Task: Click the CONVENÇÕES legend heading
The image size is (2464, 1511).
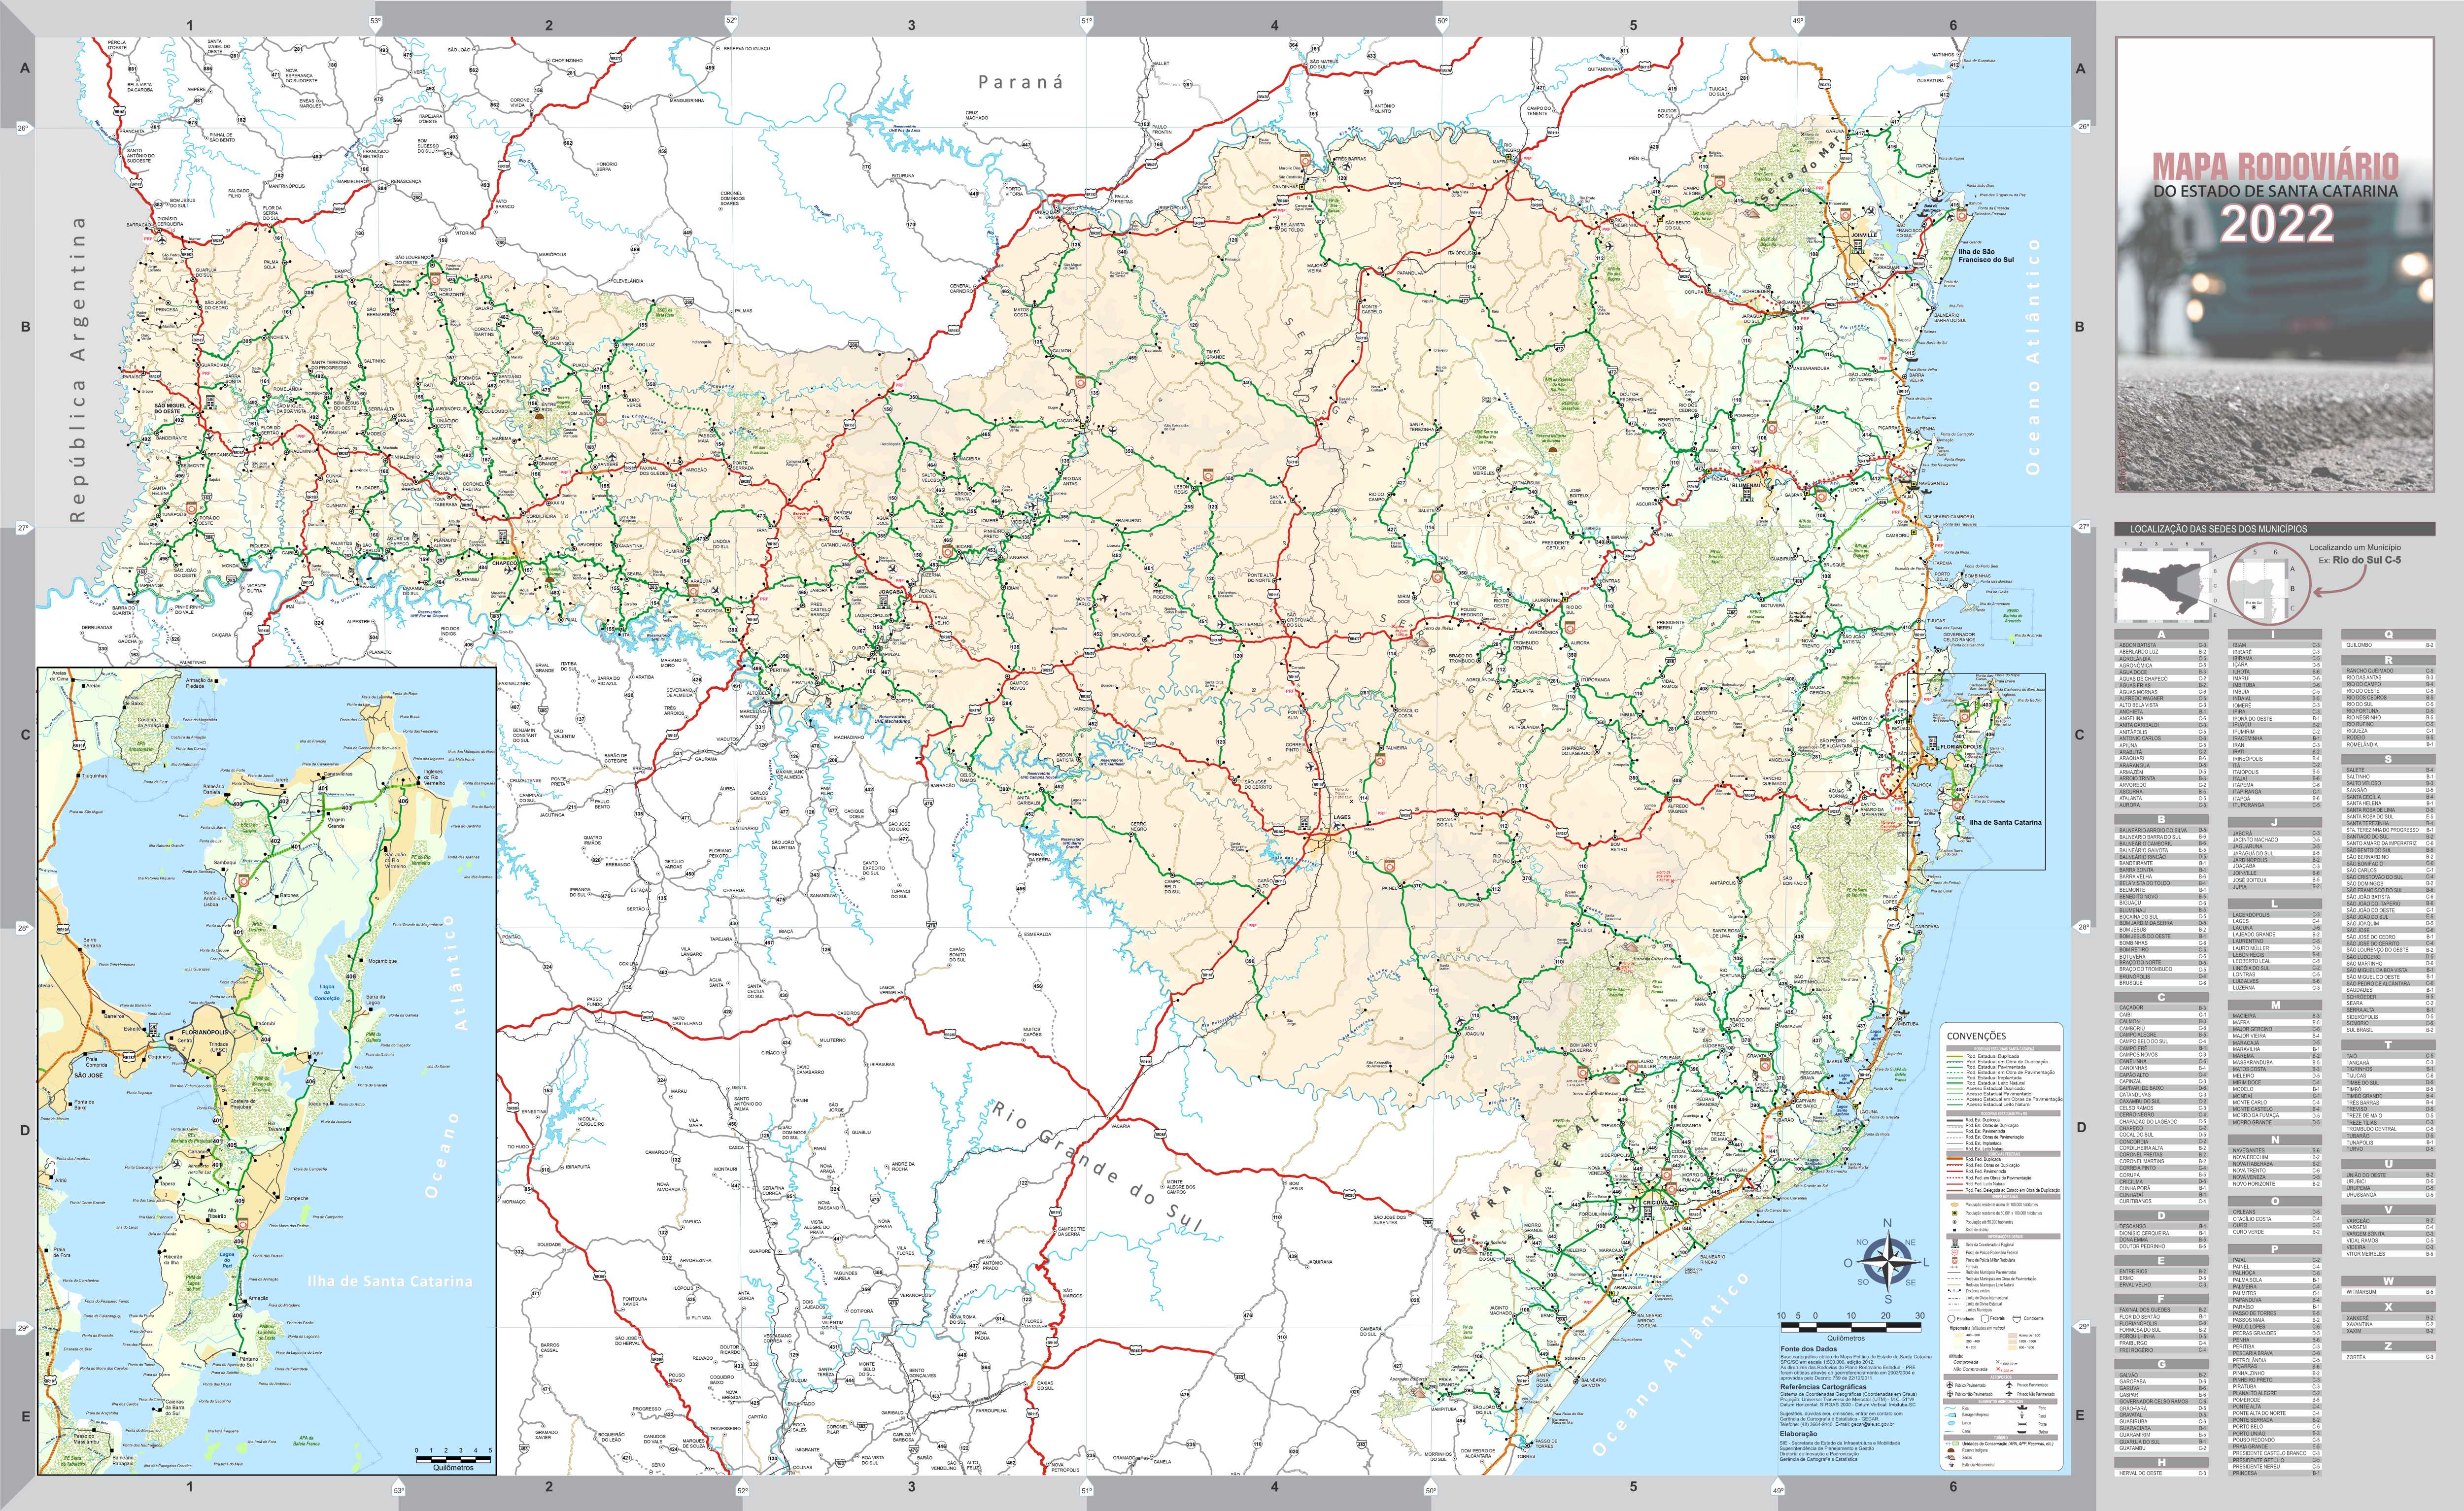Action: click(x=1976, y=1036)
